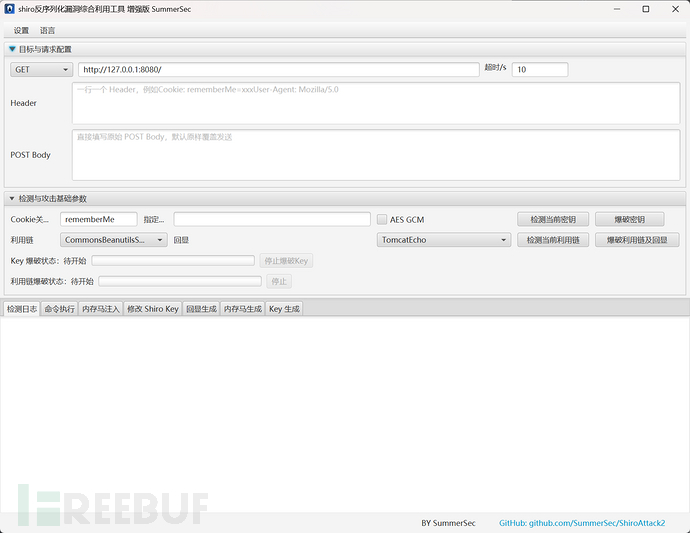
Task: Switch to the 修改 Shiro Key tab
Action: click(153, 309)
